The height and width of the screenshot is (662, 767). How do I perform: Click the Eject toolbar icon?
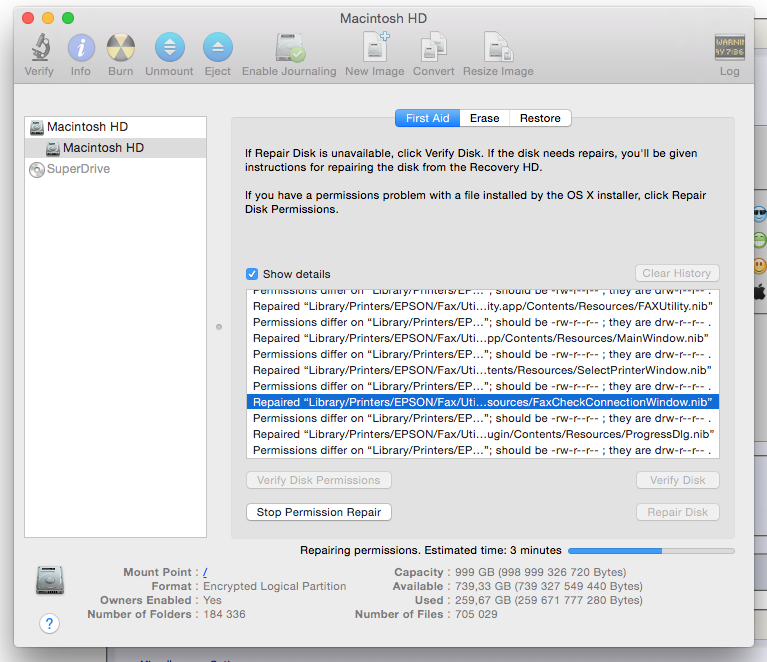[218, 47]
